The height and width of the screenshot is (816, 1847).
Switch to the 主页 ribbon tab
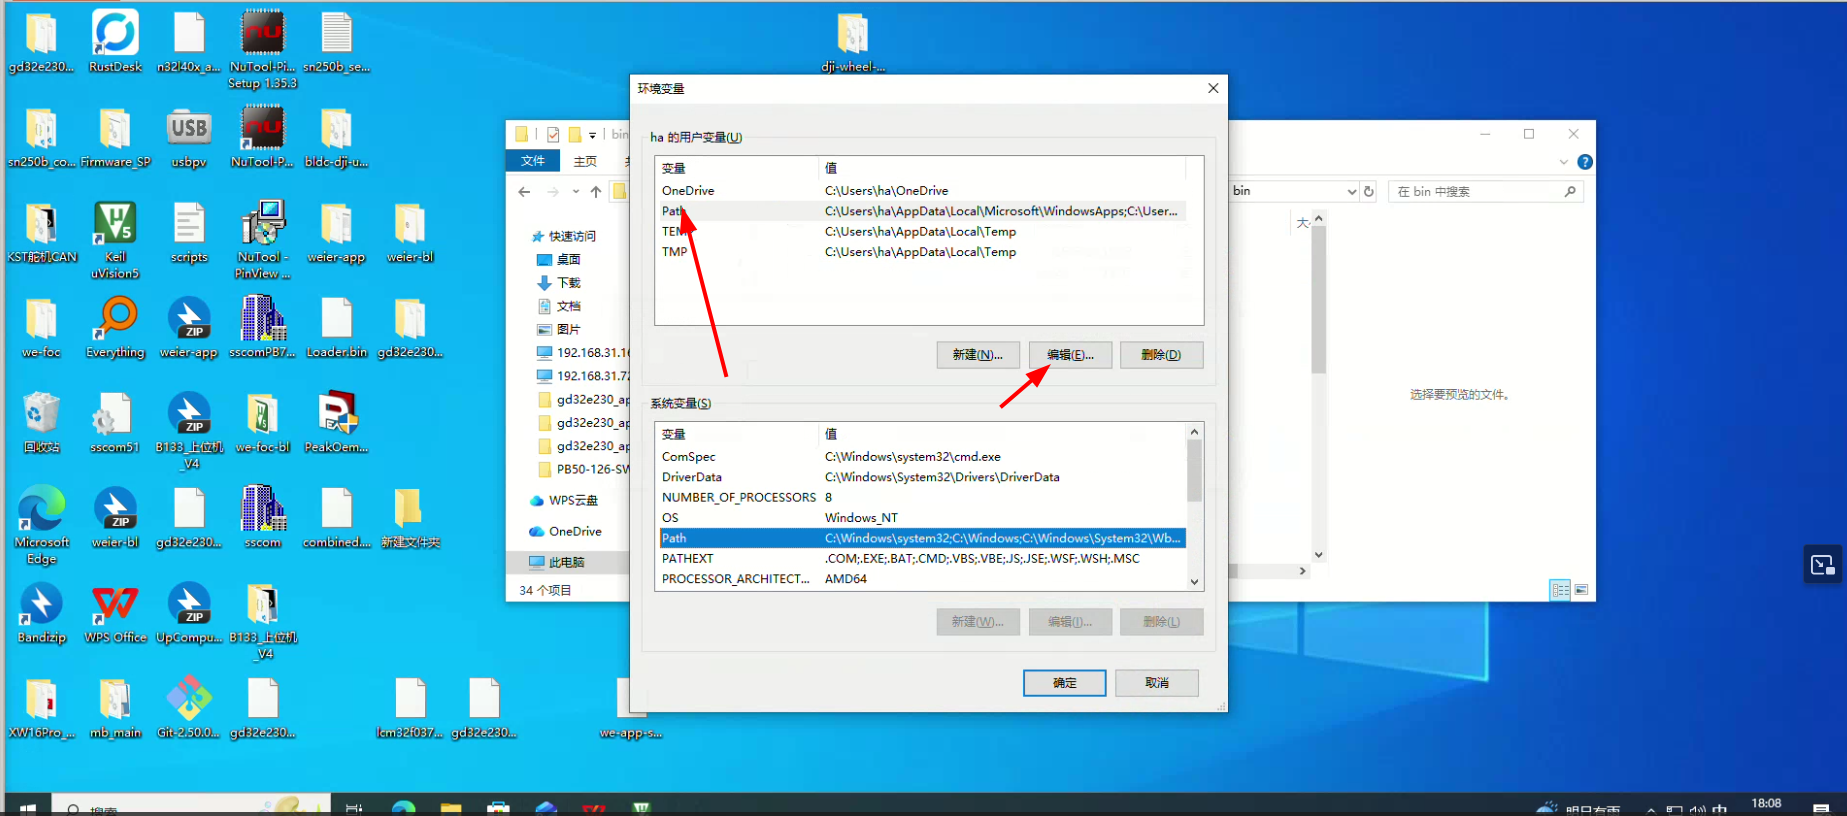[x=585, y=161]
